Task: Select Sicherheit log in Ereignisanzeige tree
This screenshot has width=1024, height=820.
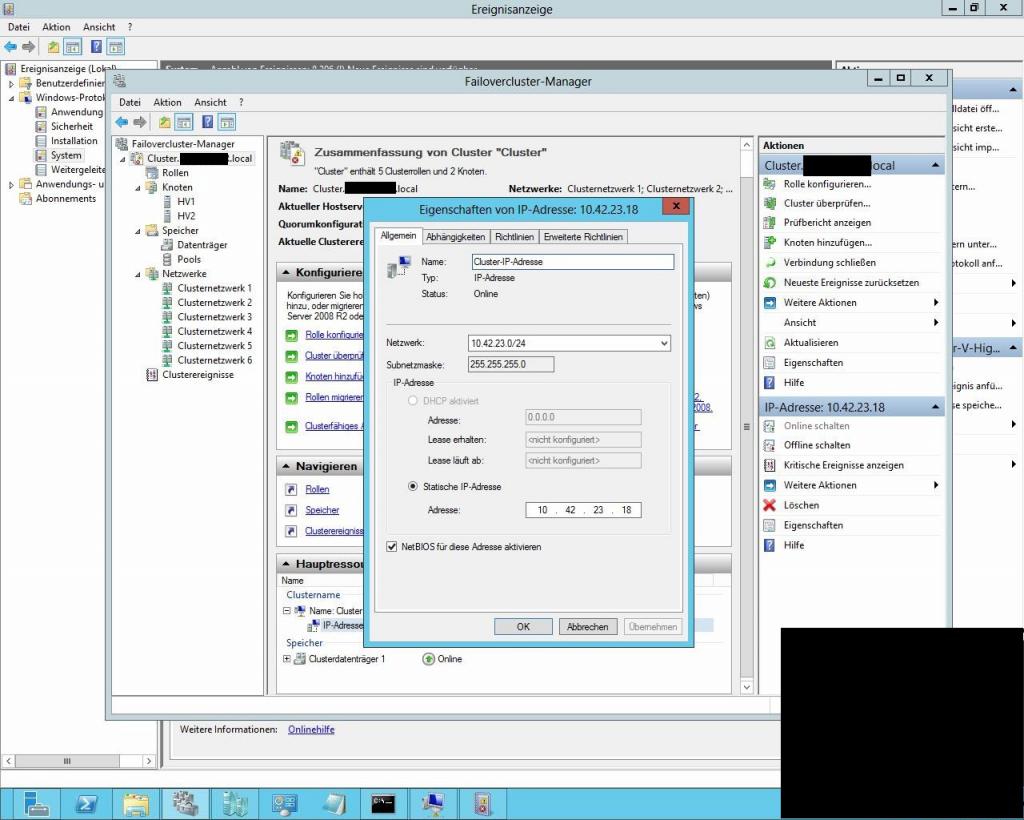Action: point(72,127)
